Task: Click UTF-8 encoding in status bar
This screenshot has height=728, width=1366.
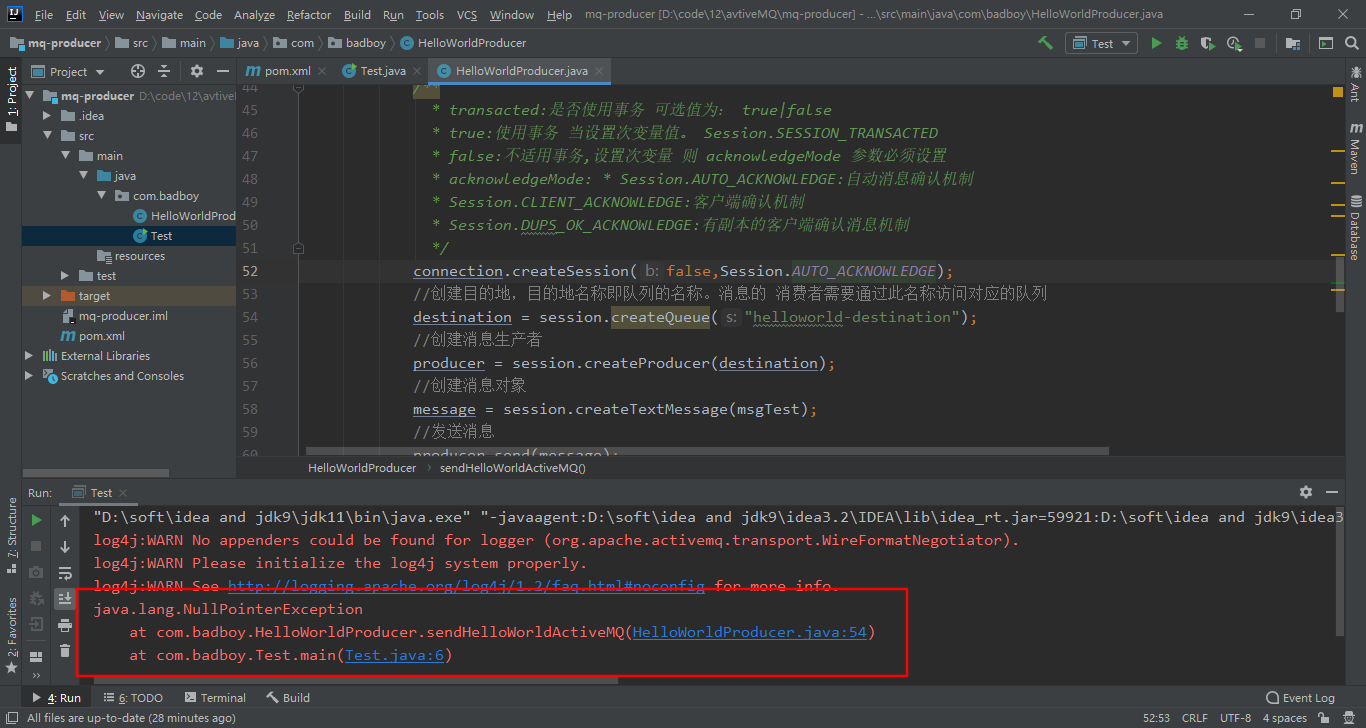Action: [1235, 718]
